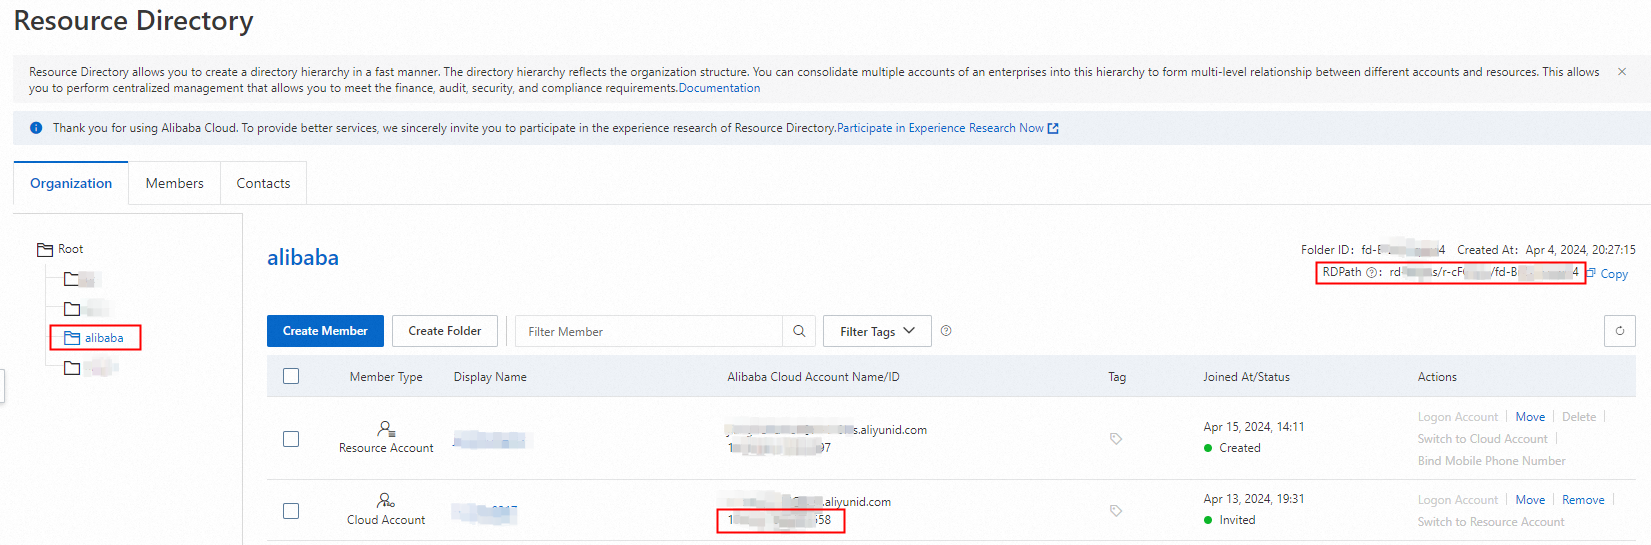The height and width of the screenshot is (545, 1651).
Task: Click the green Created status dot
Action: point(1209,448)
